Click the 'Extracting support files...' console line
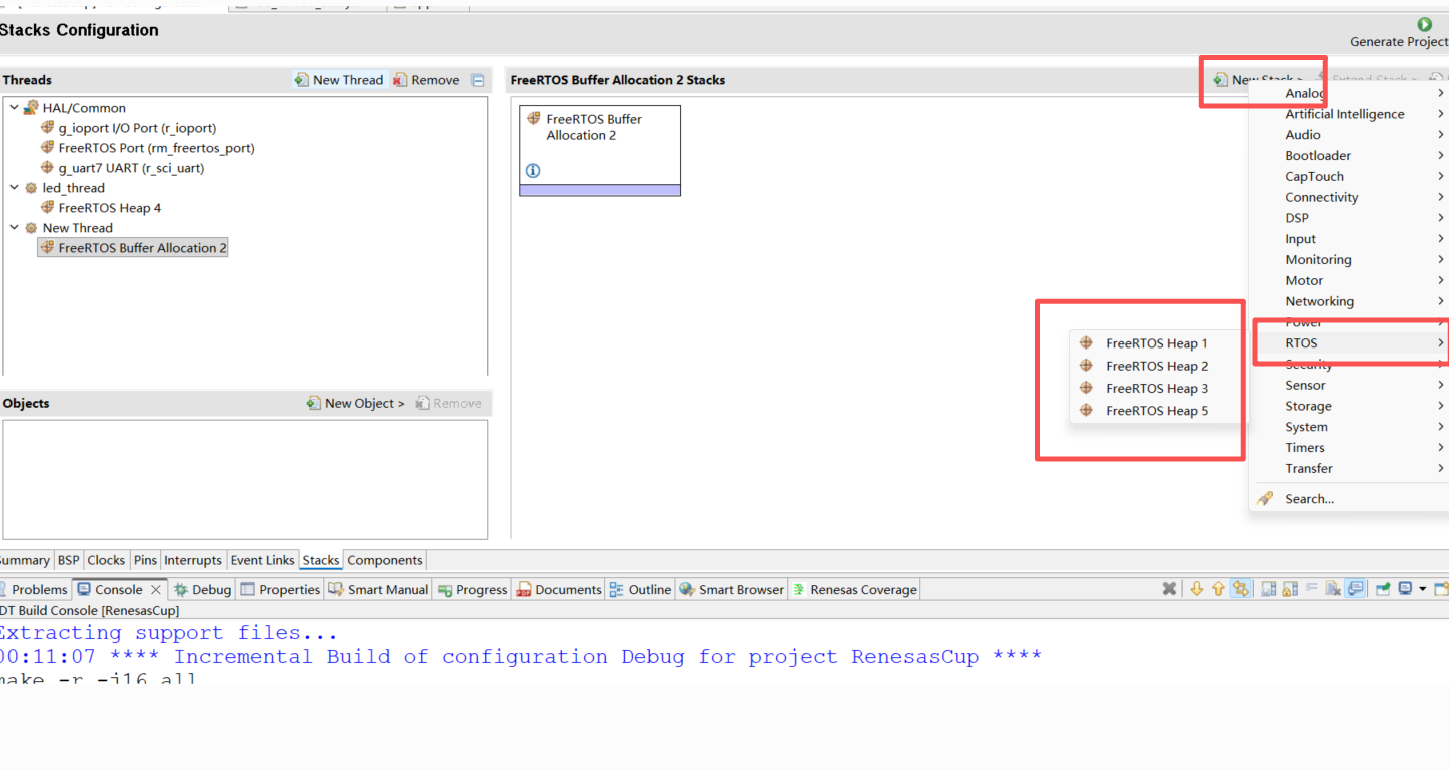The image size is (1449, 770). [x=168, y=633]
